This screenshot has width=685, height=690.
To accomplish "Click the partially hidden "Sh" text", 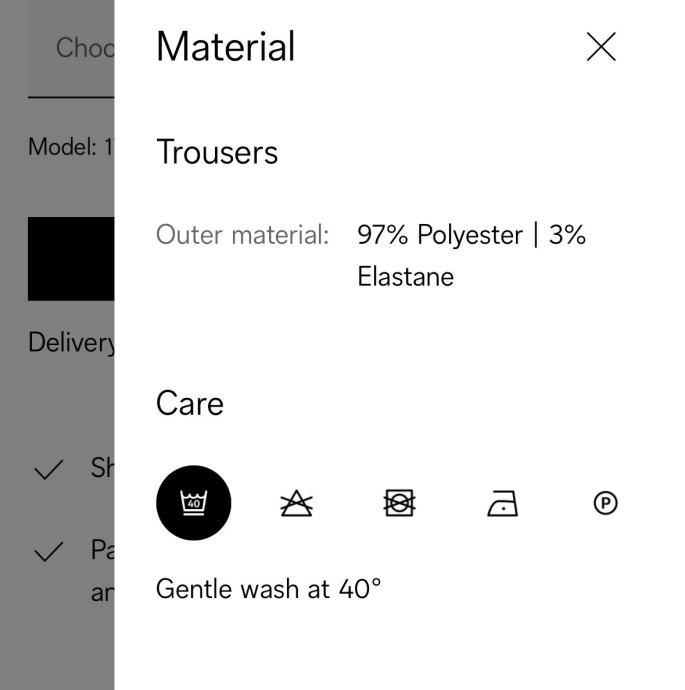I will [102, 468].
